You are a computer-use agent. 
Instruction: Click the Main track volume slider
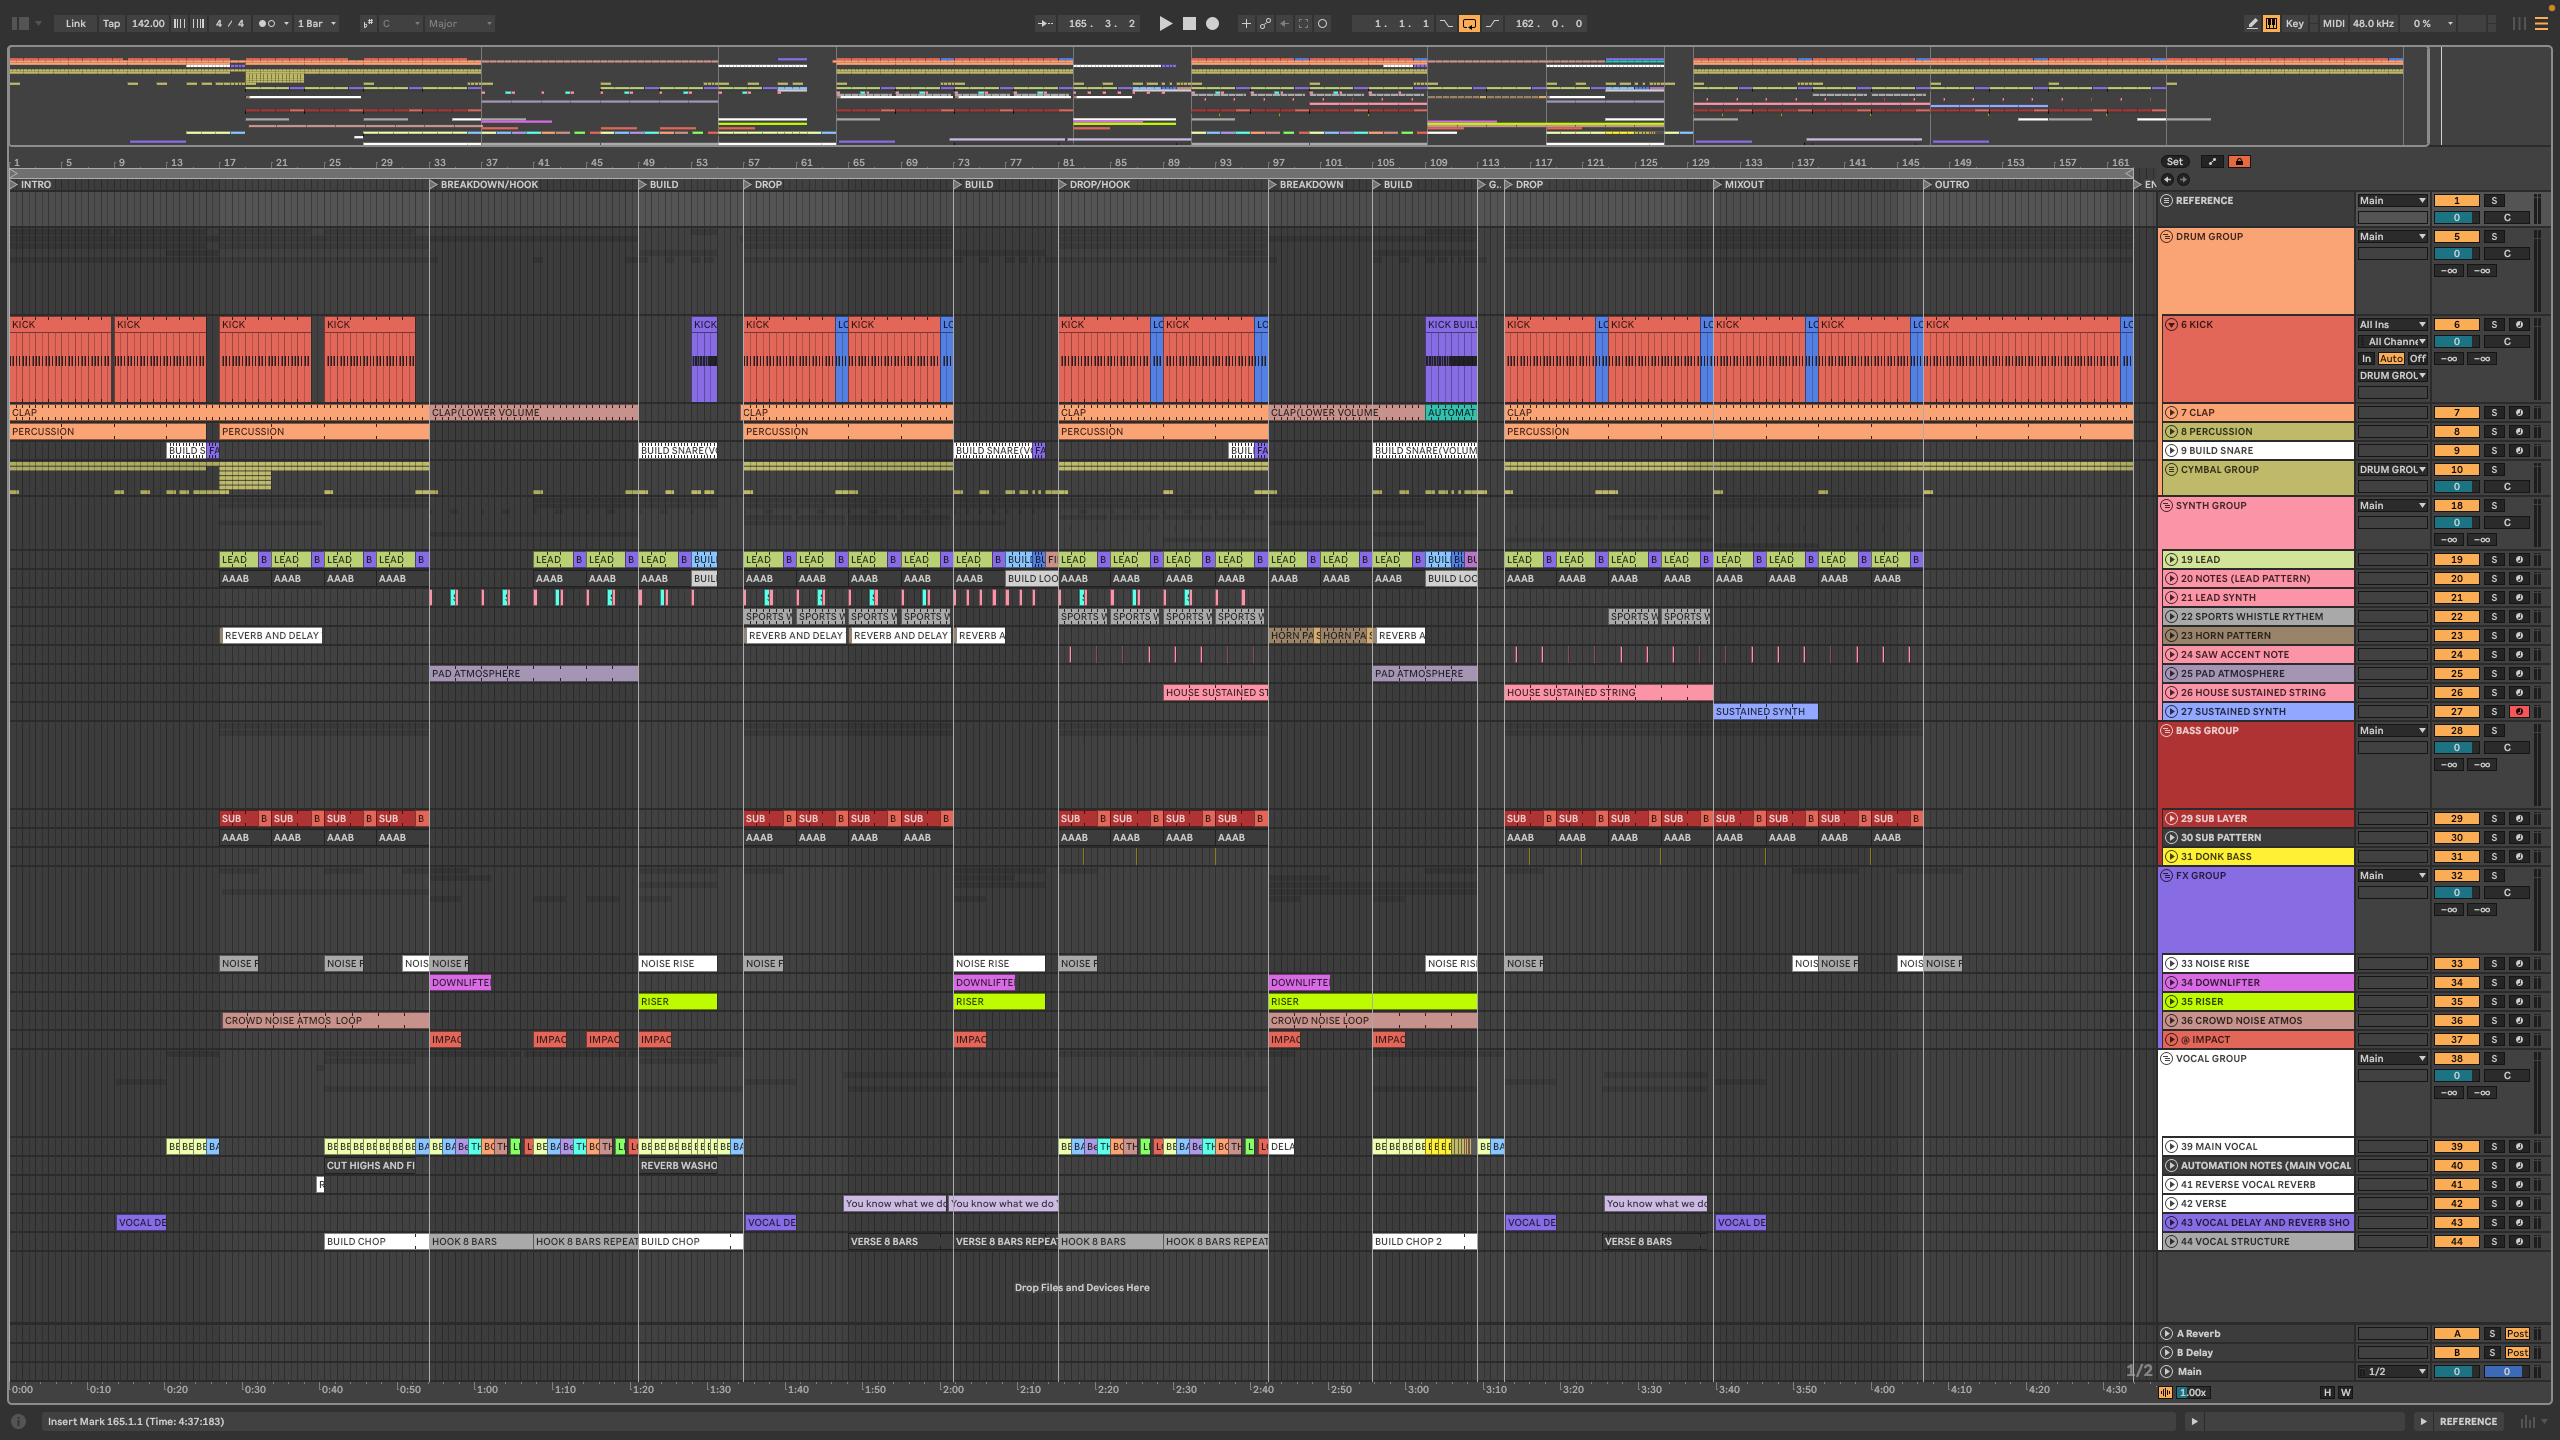click(2456, 1371)
